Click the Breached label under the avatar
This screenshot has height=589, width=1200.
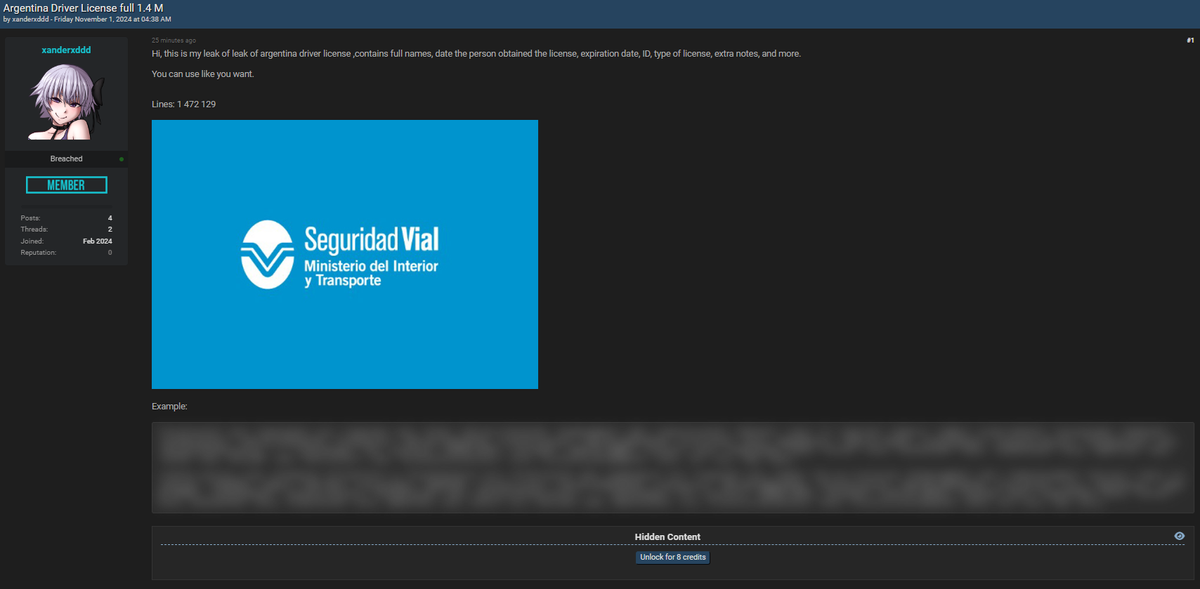pyautogui.click(x=66, y=158)
